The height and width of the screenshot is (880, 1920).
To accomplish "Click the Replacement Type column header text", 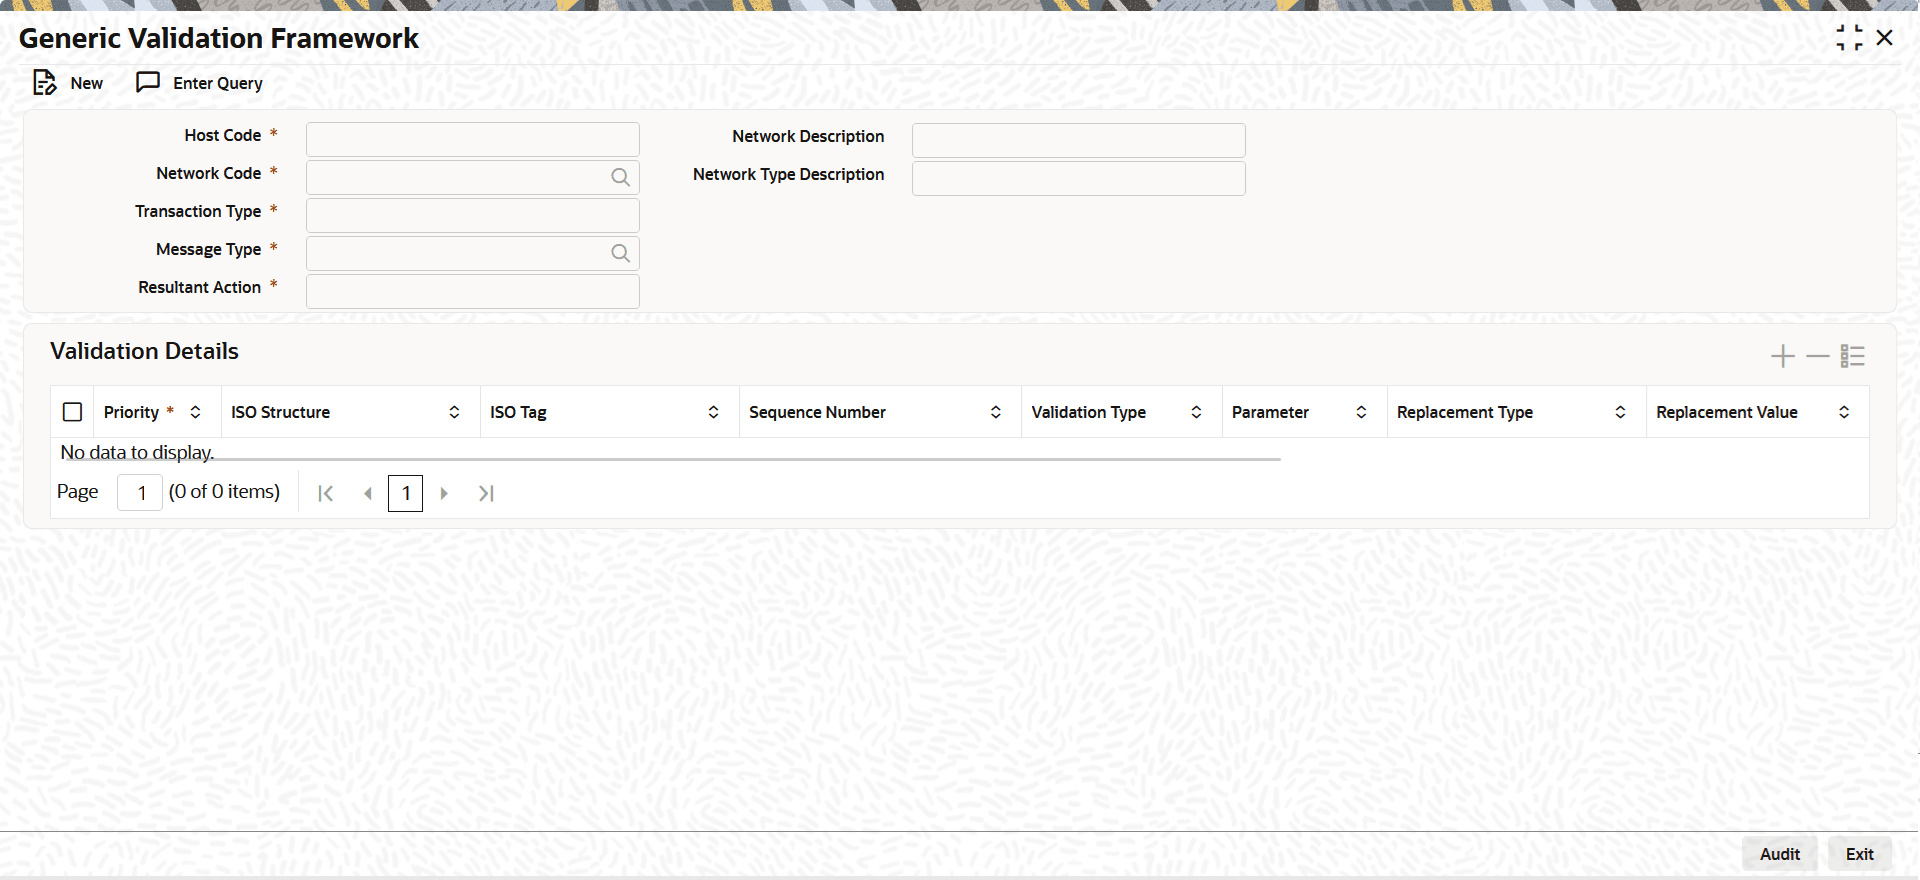I will pyautogui.click(x=1464, y=412).
